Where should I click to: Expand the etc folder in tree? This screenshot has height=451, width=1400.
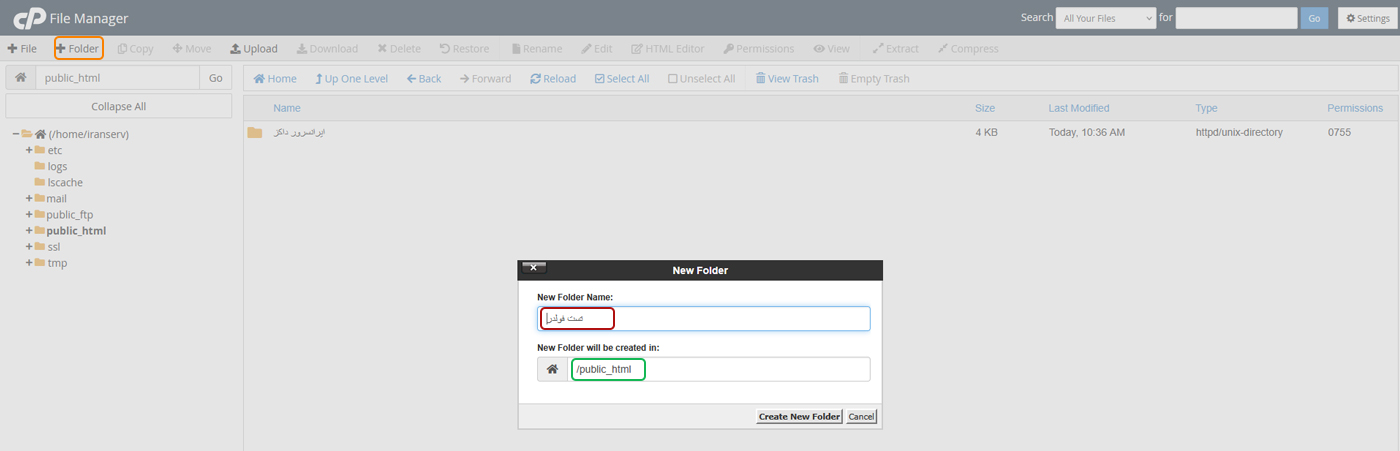pyautogui.click(x=29, y=151)
